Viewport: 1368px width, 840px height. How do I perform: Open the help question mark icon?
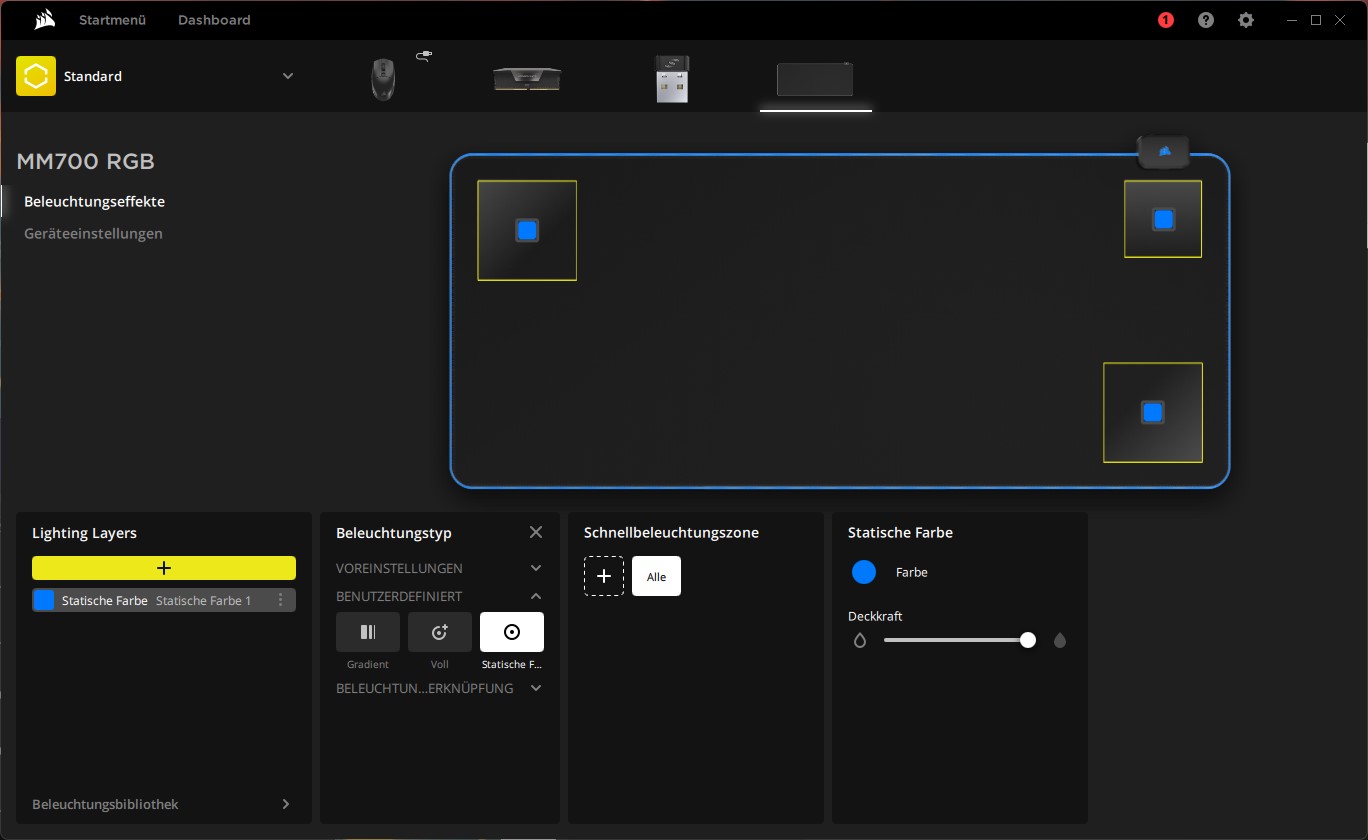point(1206,20)
